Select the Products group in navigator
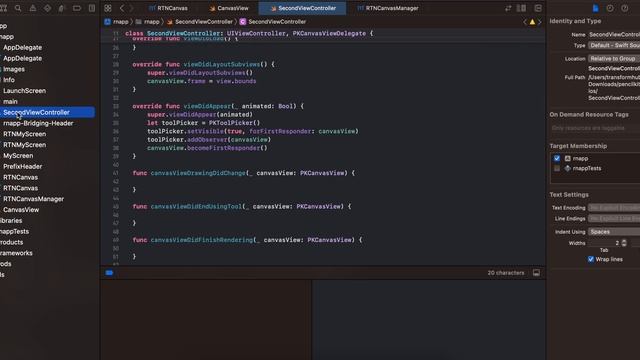Viewport: 640px width, 360px height. pyautogui.click(x=11, y=242)
